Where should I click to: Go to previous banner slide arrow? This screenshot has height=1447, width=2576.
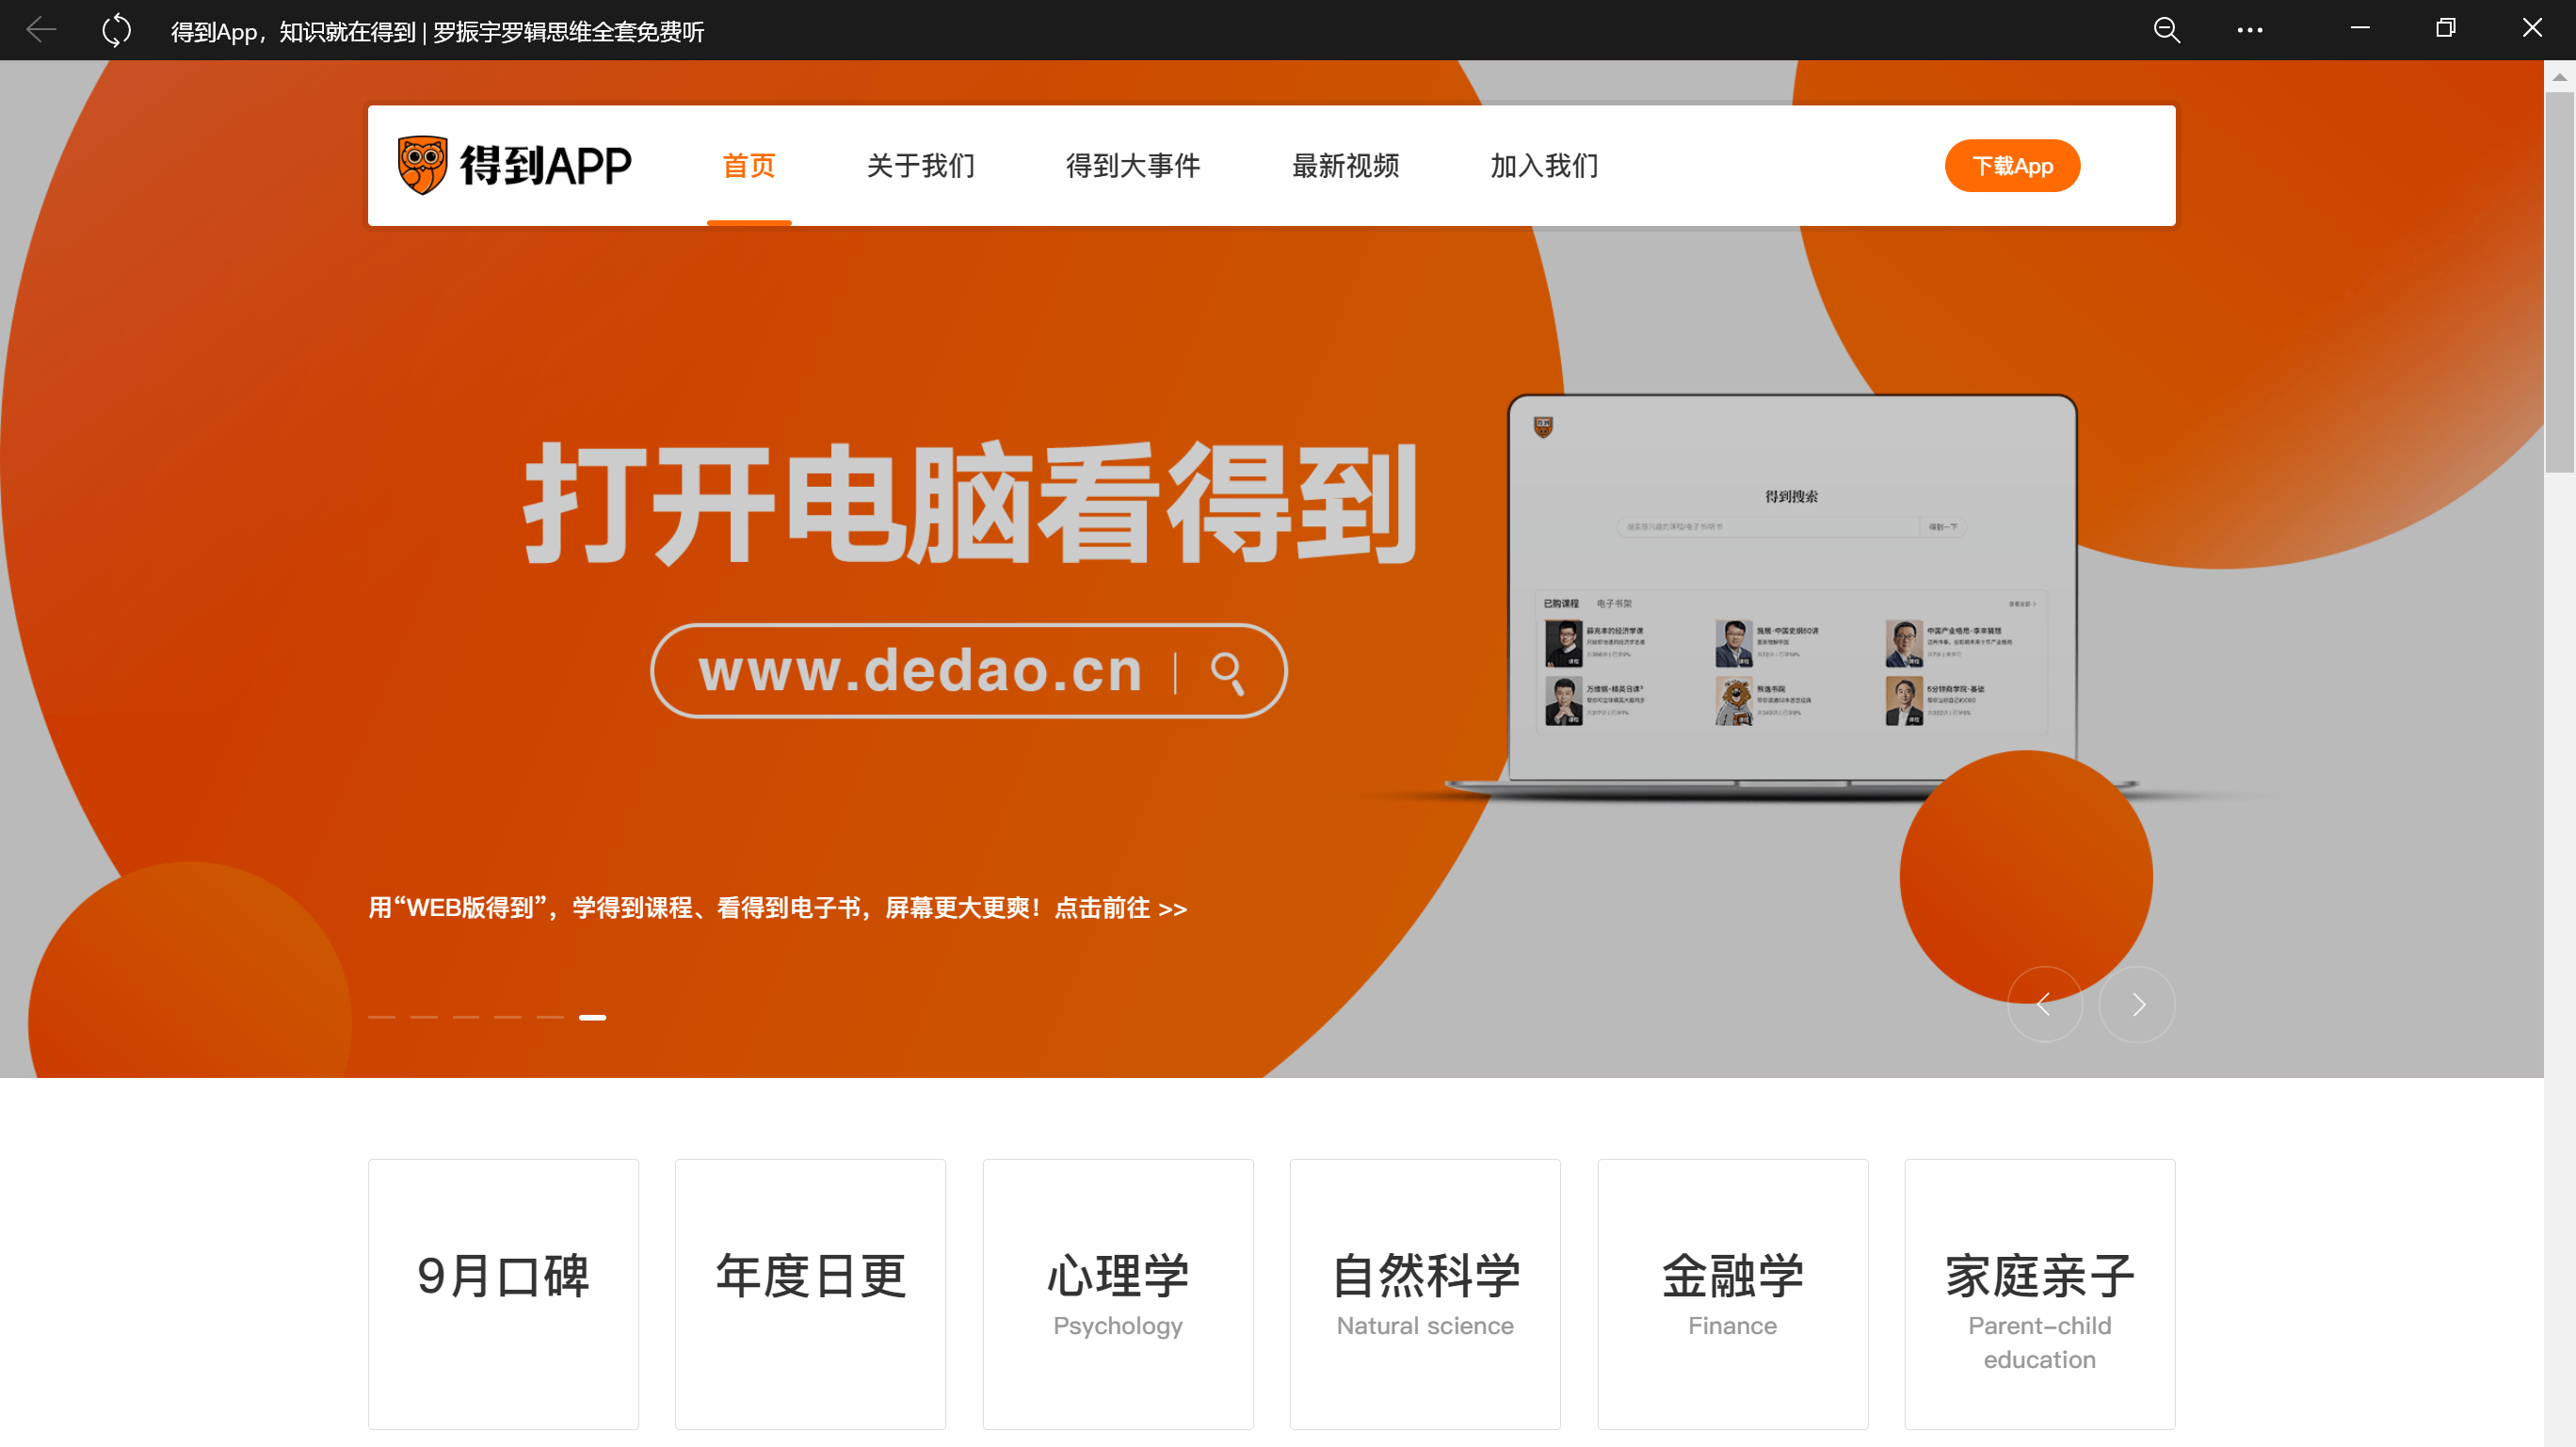click(x=2045, y=1004)
